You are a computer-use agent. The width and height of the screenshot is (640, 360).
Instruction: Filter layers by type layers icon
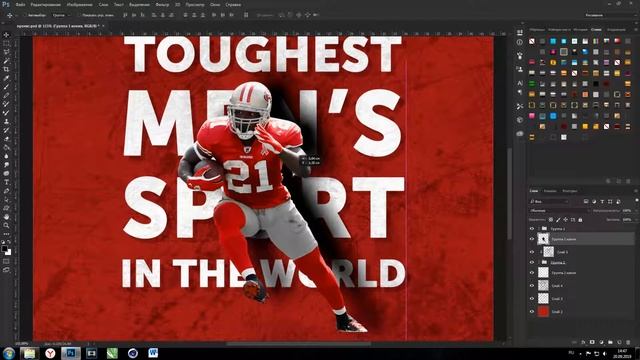pos(602,202)
